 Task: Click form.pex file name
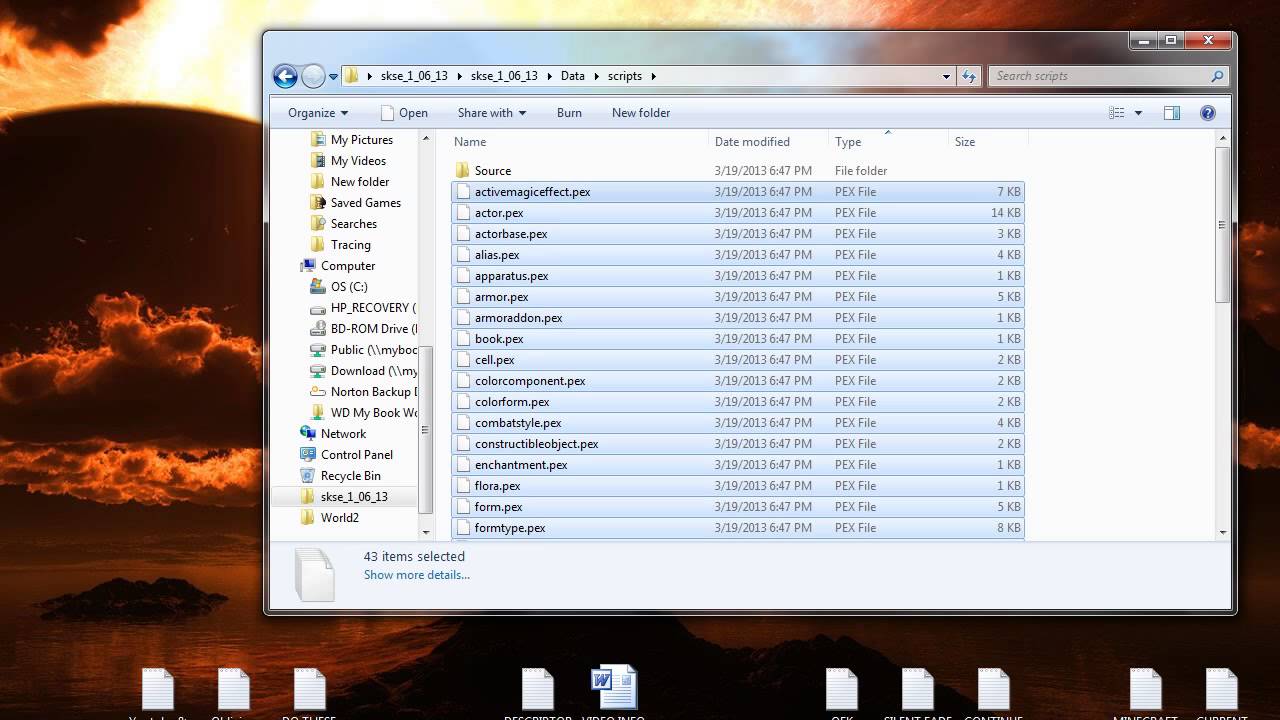point(499,507)
